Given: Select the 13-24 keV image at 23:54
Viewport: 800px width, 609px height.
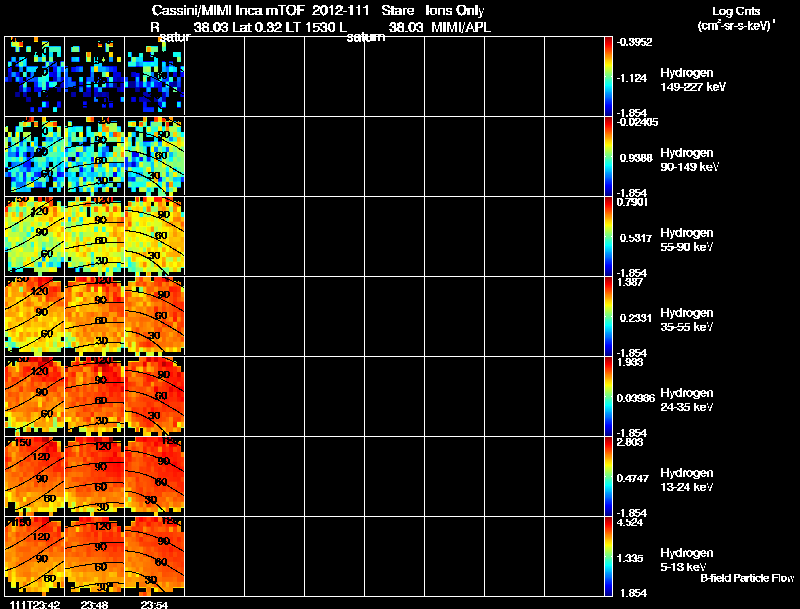Looking at the screenshot, I should pos(155,476).
